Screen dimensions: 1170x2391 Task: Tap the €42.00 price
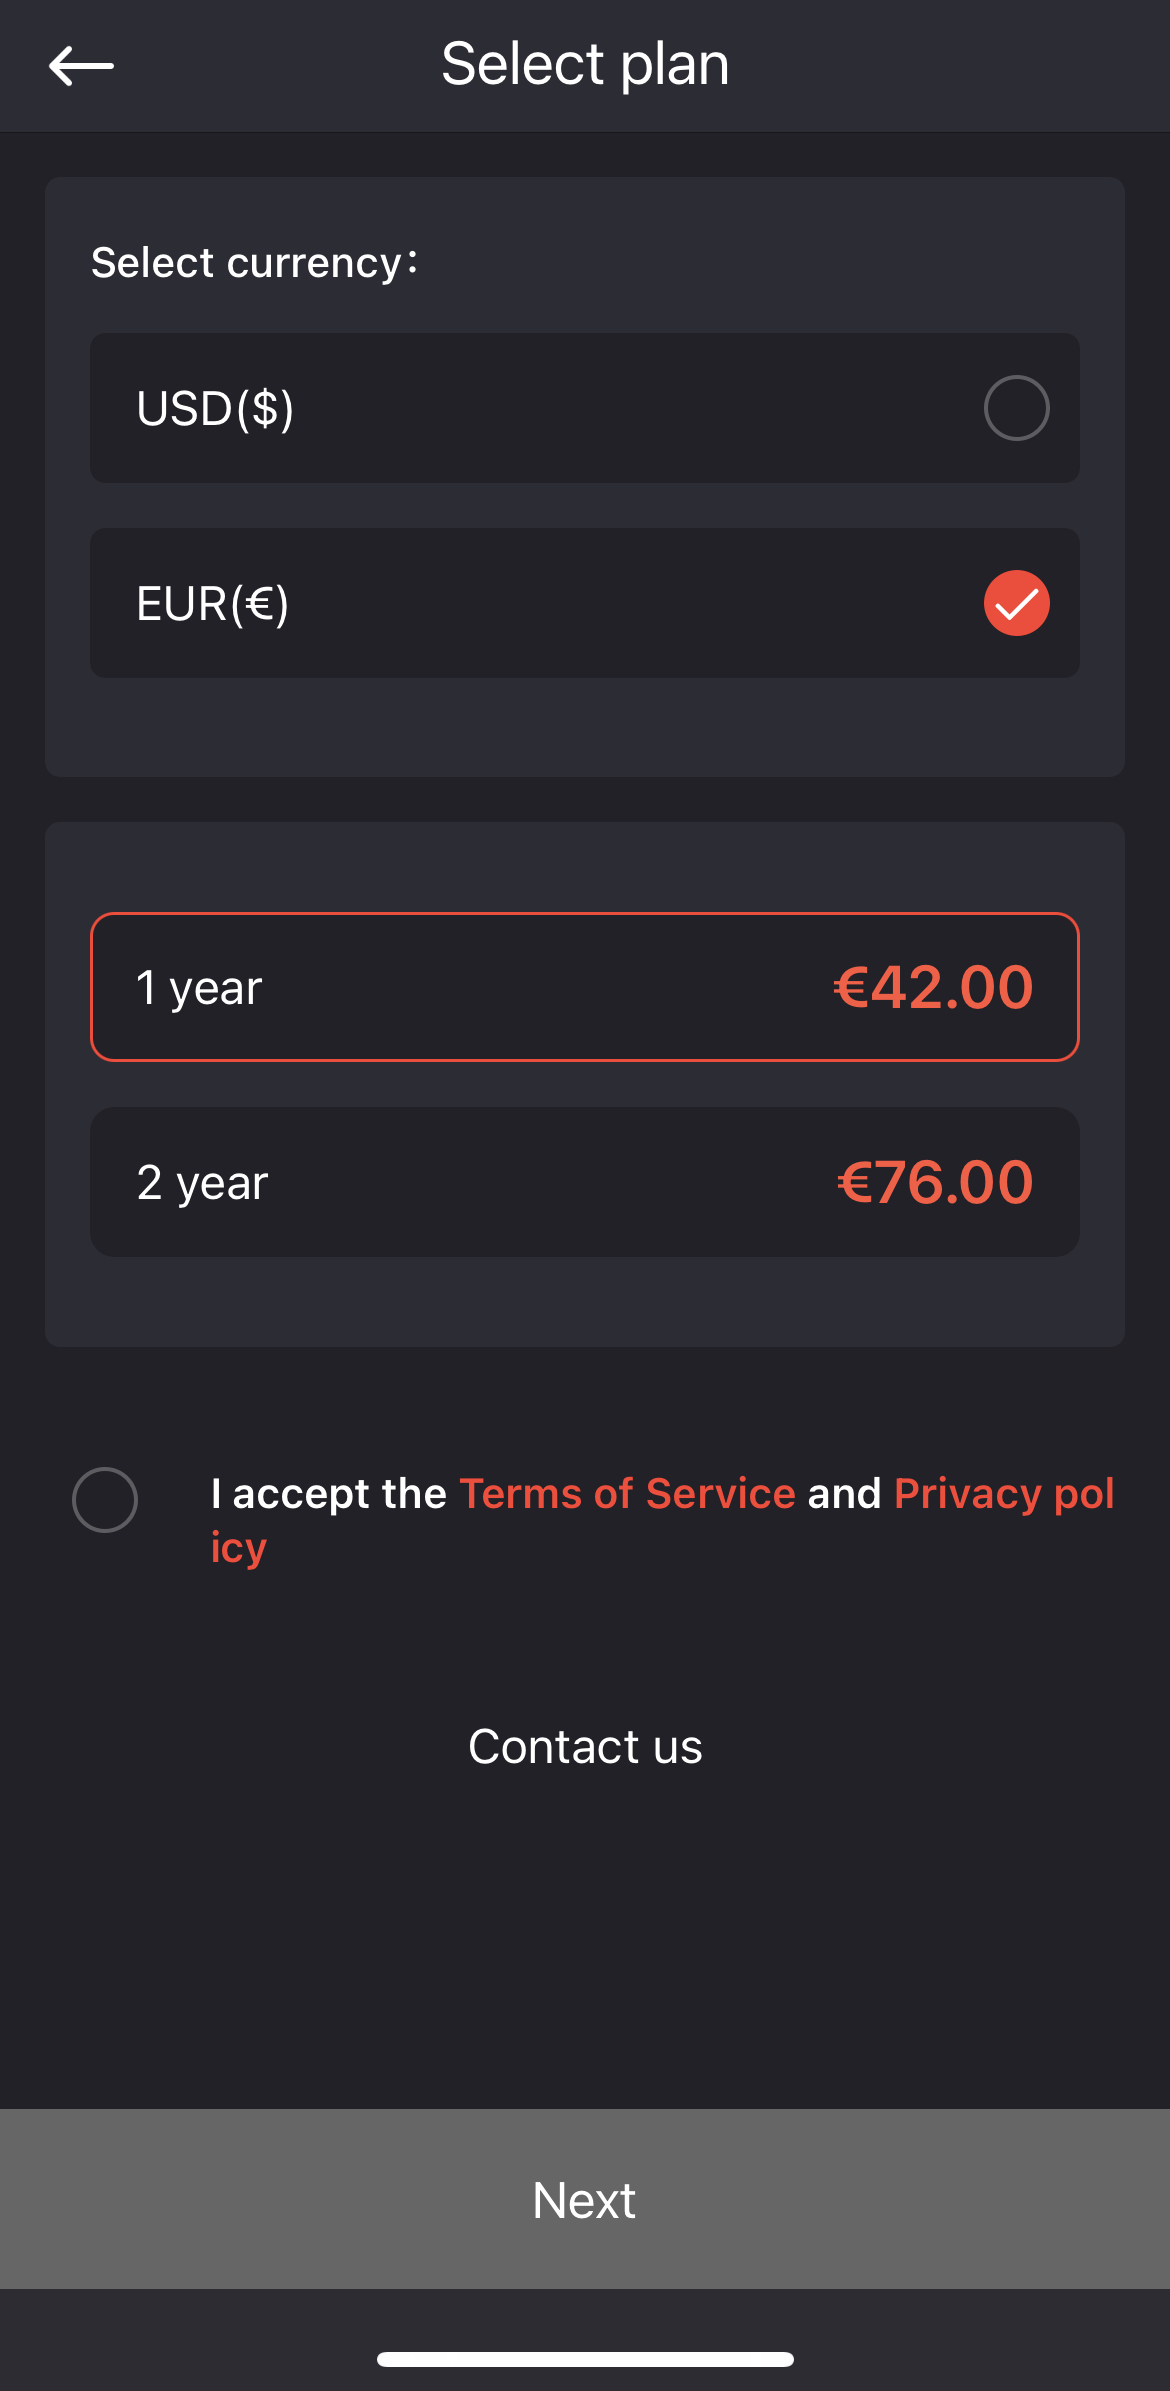933,988
